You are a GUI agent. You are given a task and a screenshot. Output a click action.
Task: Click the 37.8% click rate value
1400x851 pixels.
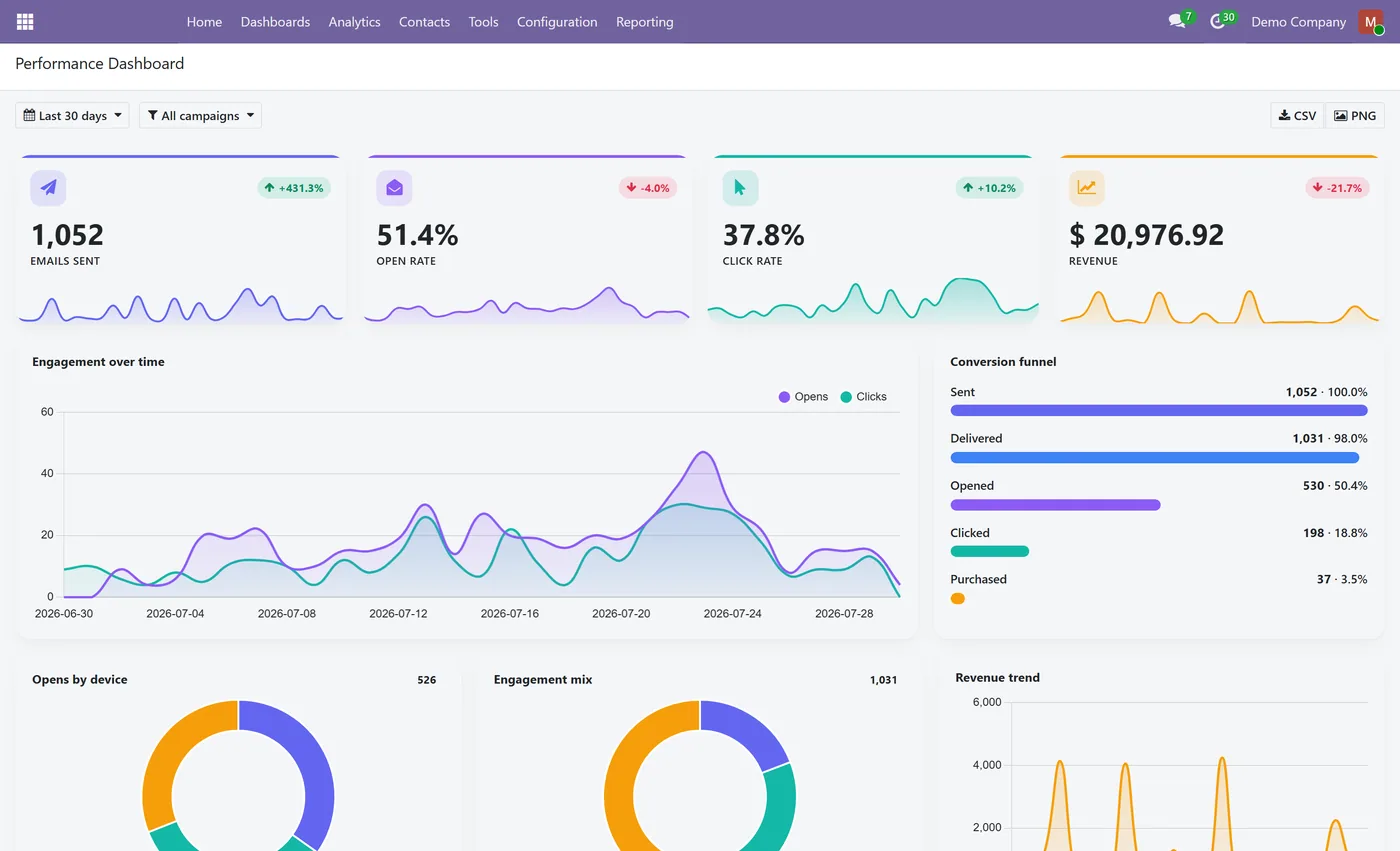coord(763,235)
